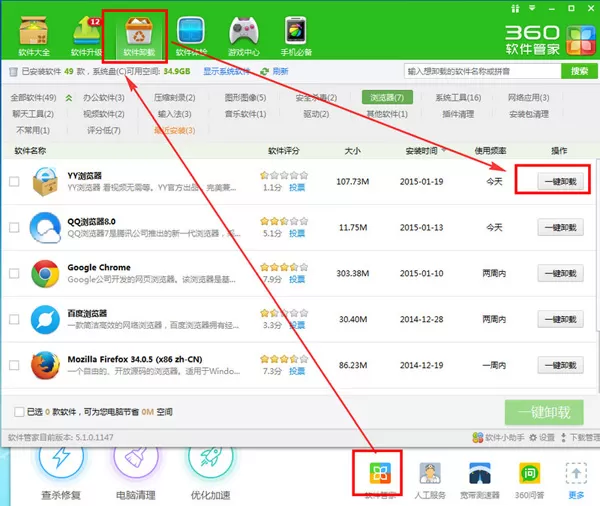Click the 显示系统软件 link

(x=226, y=71)
